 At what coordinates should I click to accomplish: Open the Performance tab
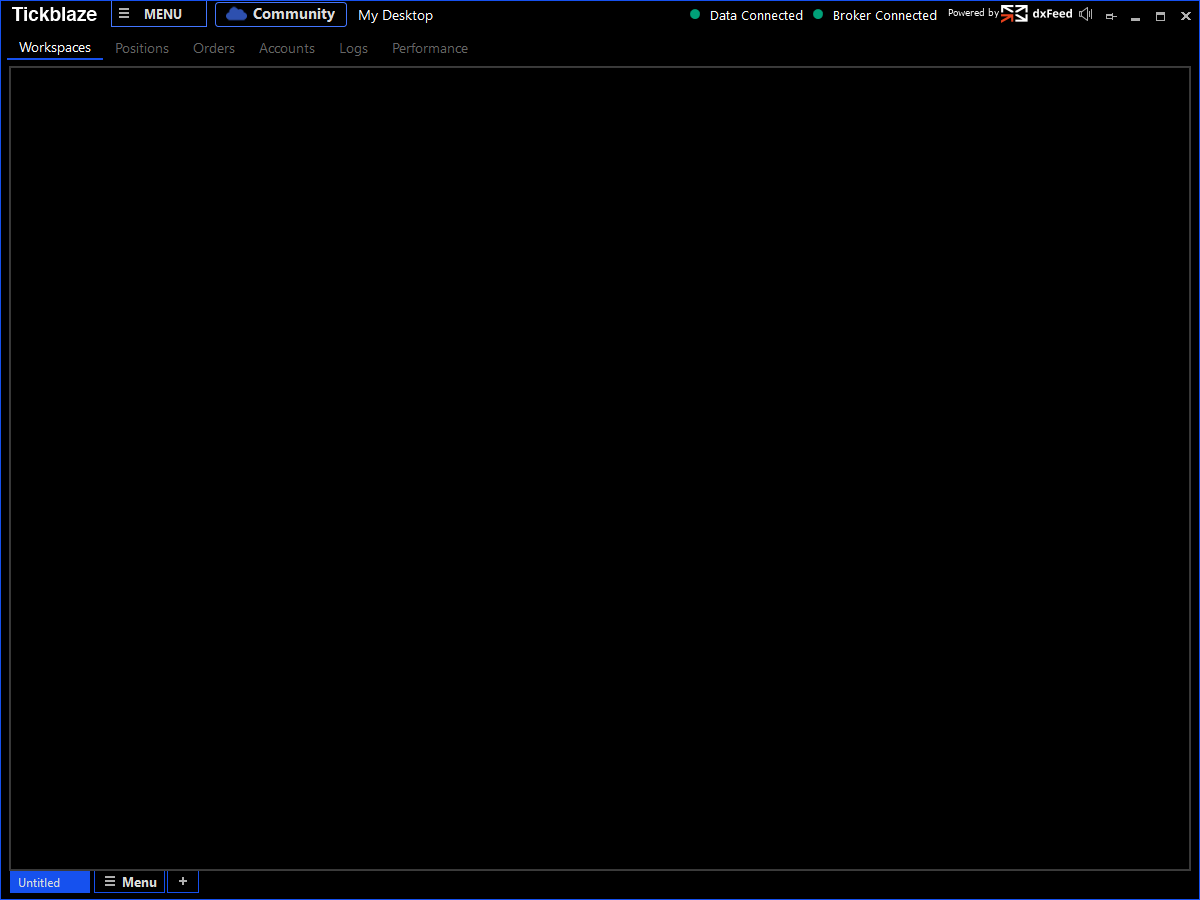click(430, 48)
